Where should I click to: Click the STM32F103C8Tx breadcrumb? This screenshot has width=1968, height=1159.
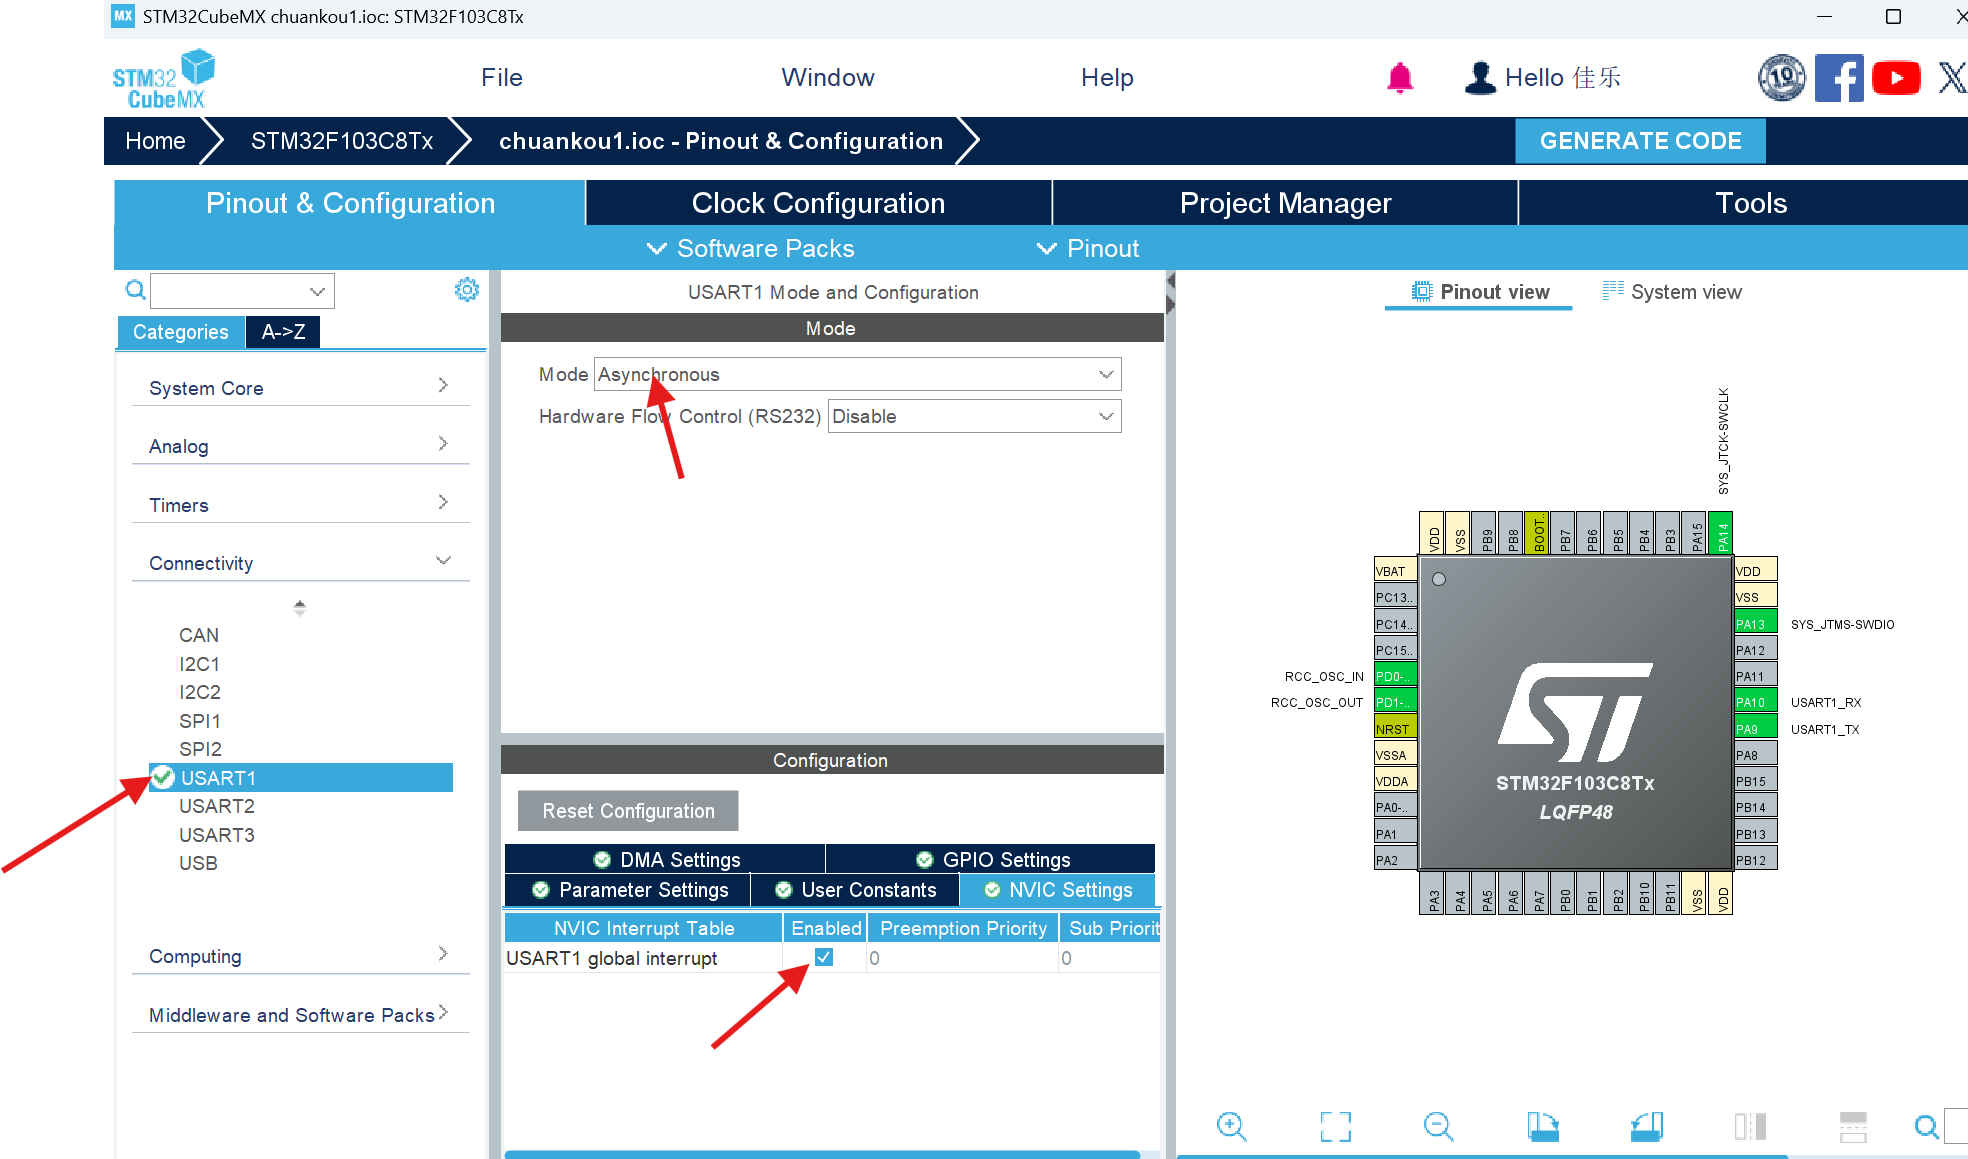pos(342,141)
